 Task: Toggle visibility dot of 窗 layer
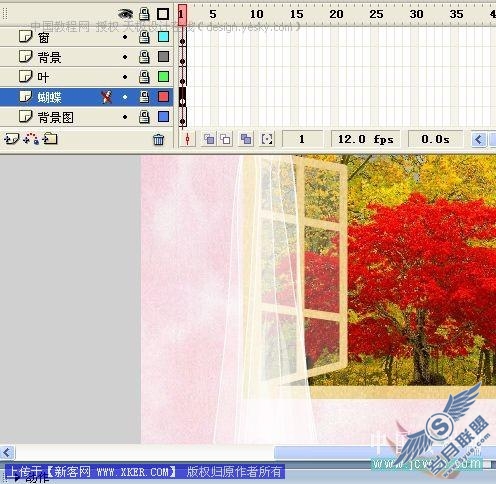coord(125,37)
